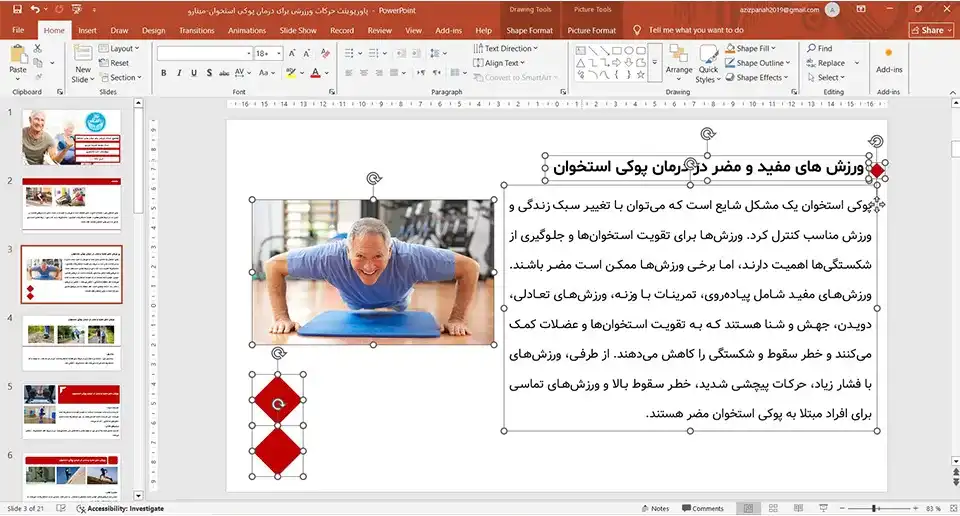Open the Notes pane
The image size is (960, 516).
point(655,509)
